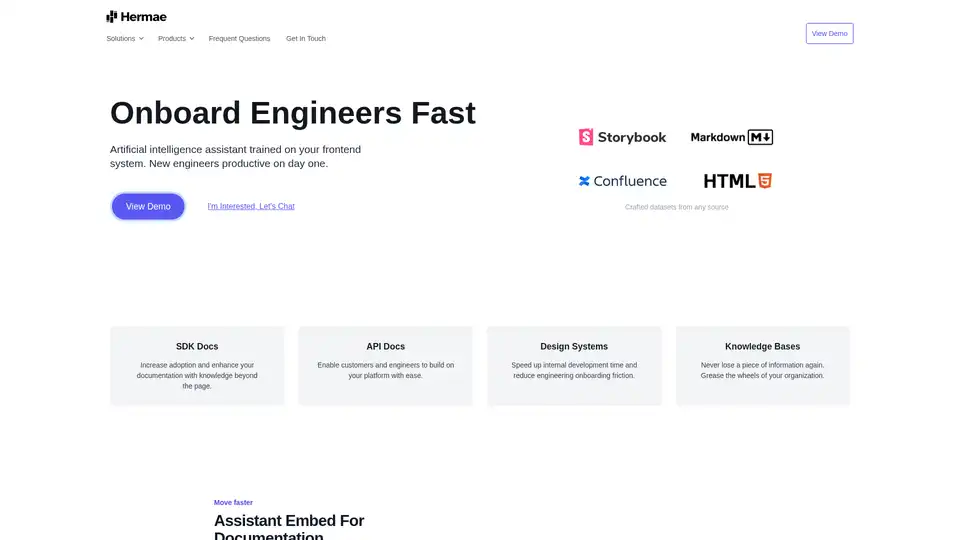Expand the Products dropdown menu

click(x=172, y=38)
